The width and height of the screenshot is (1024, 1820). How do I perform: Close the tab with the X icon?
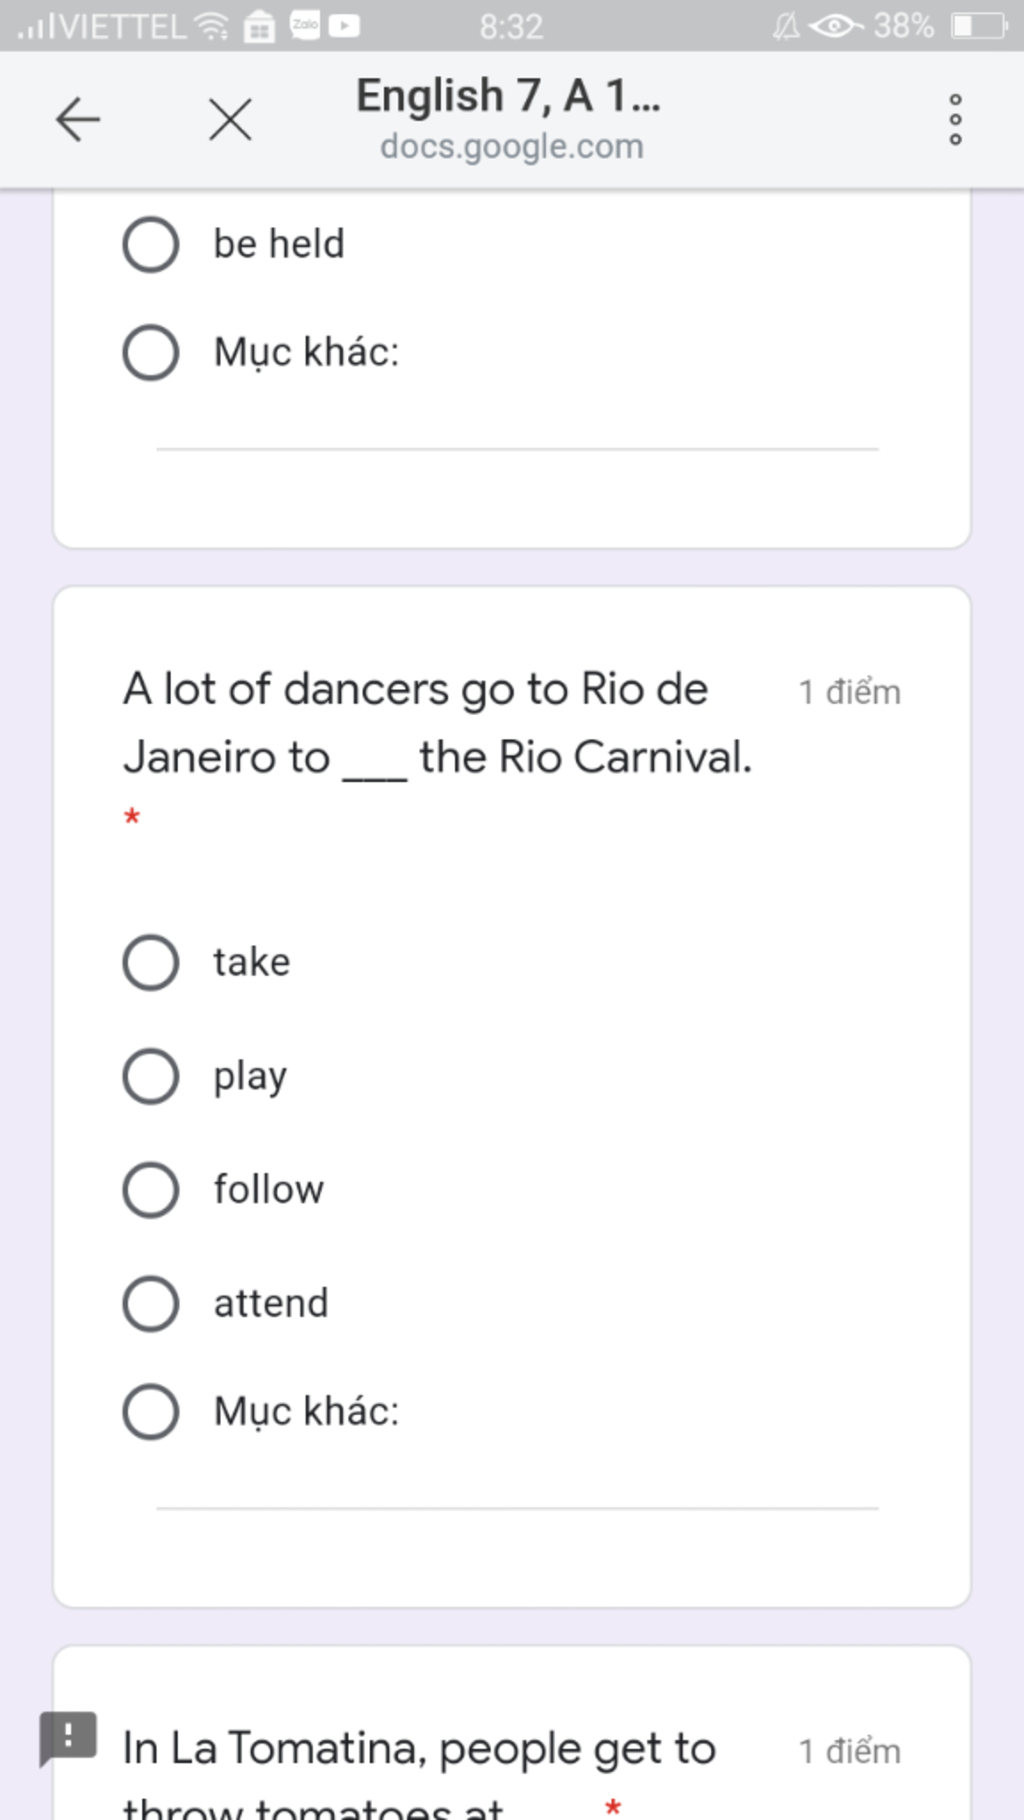(230, 120)
